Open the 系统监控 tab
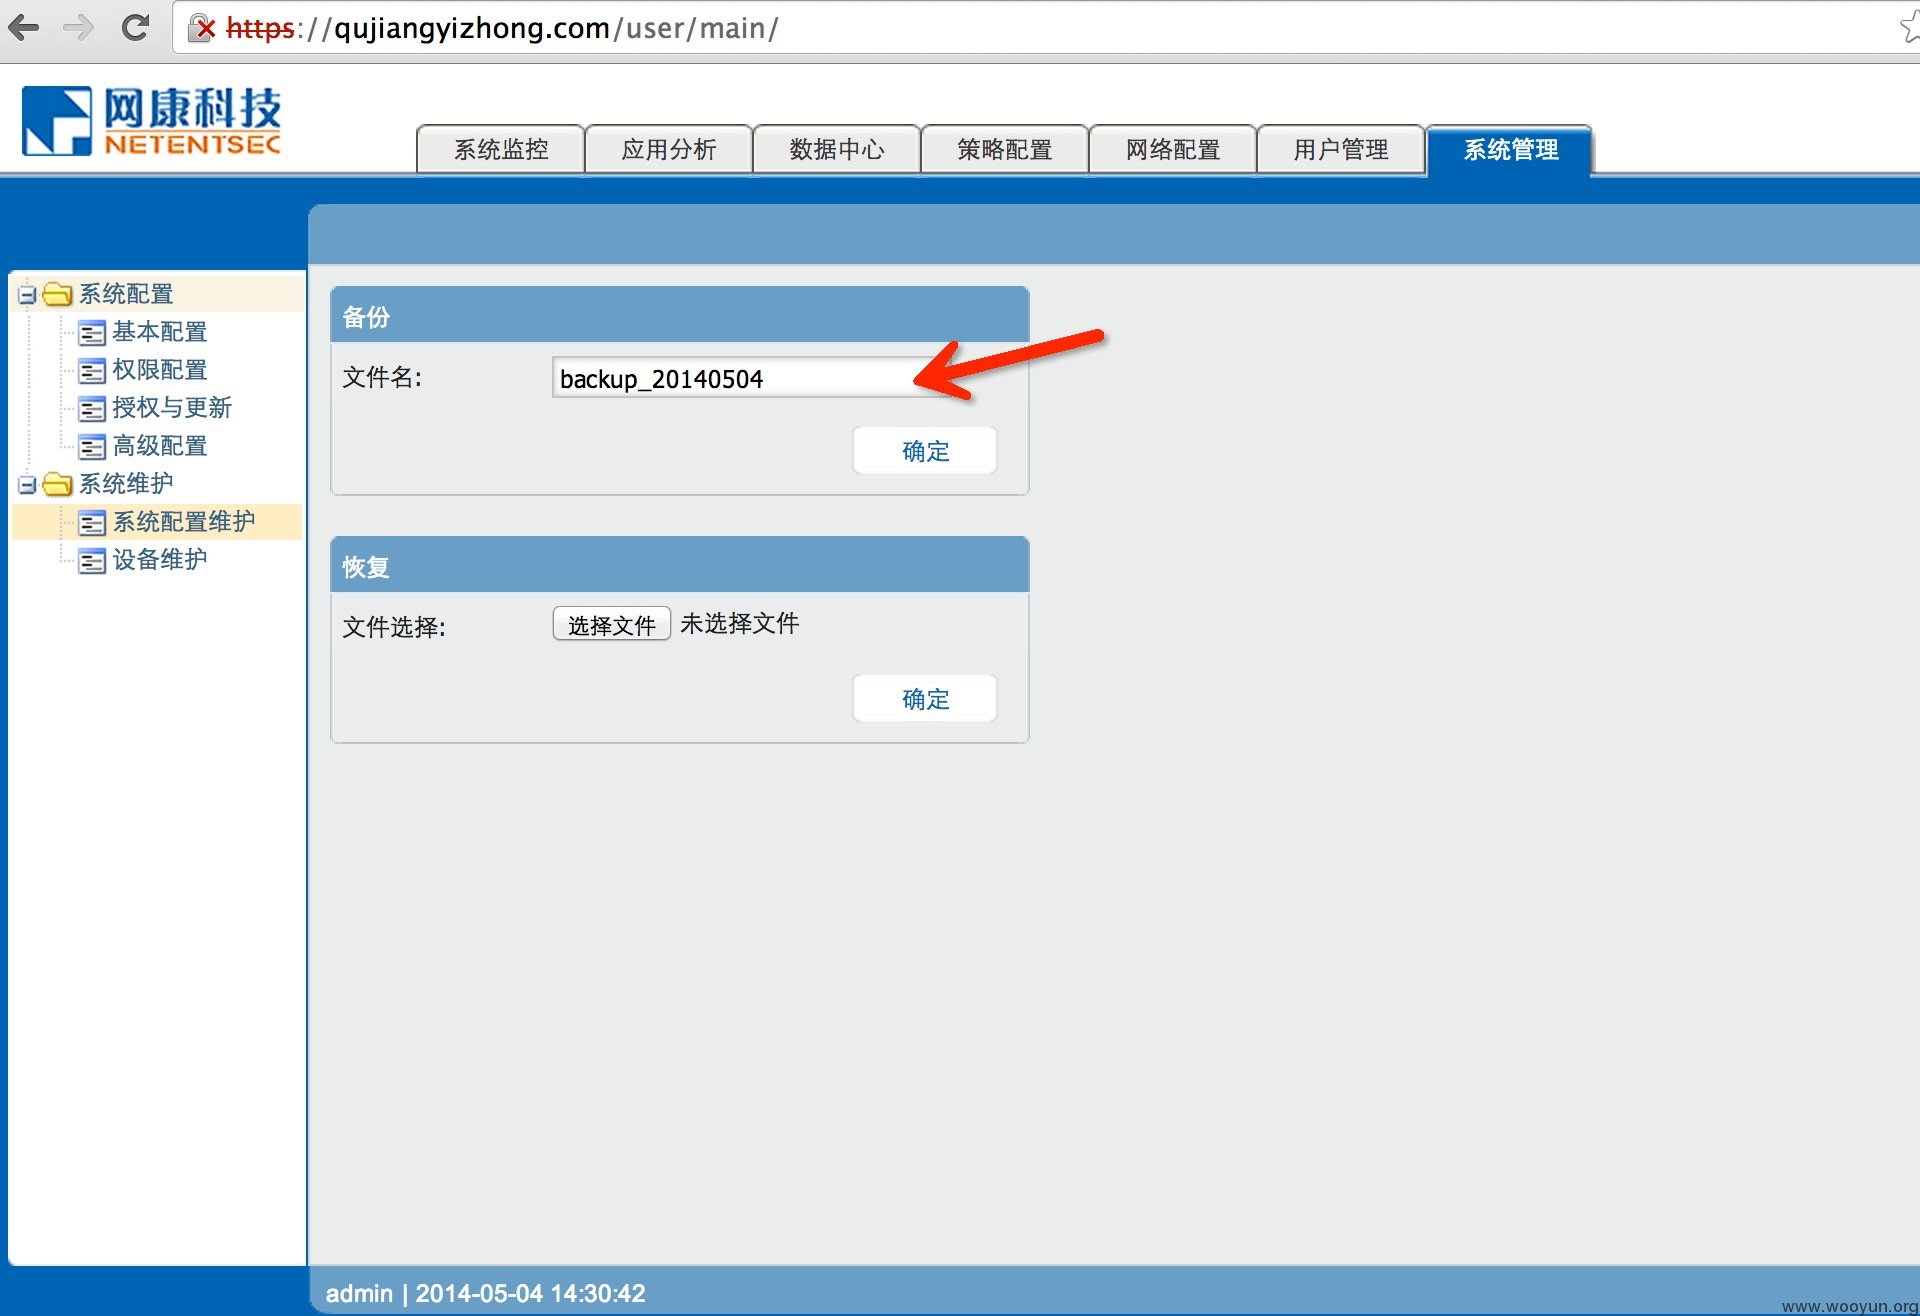This screenshot has height=1316, width=1920. (x=501, y=150)
